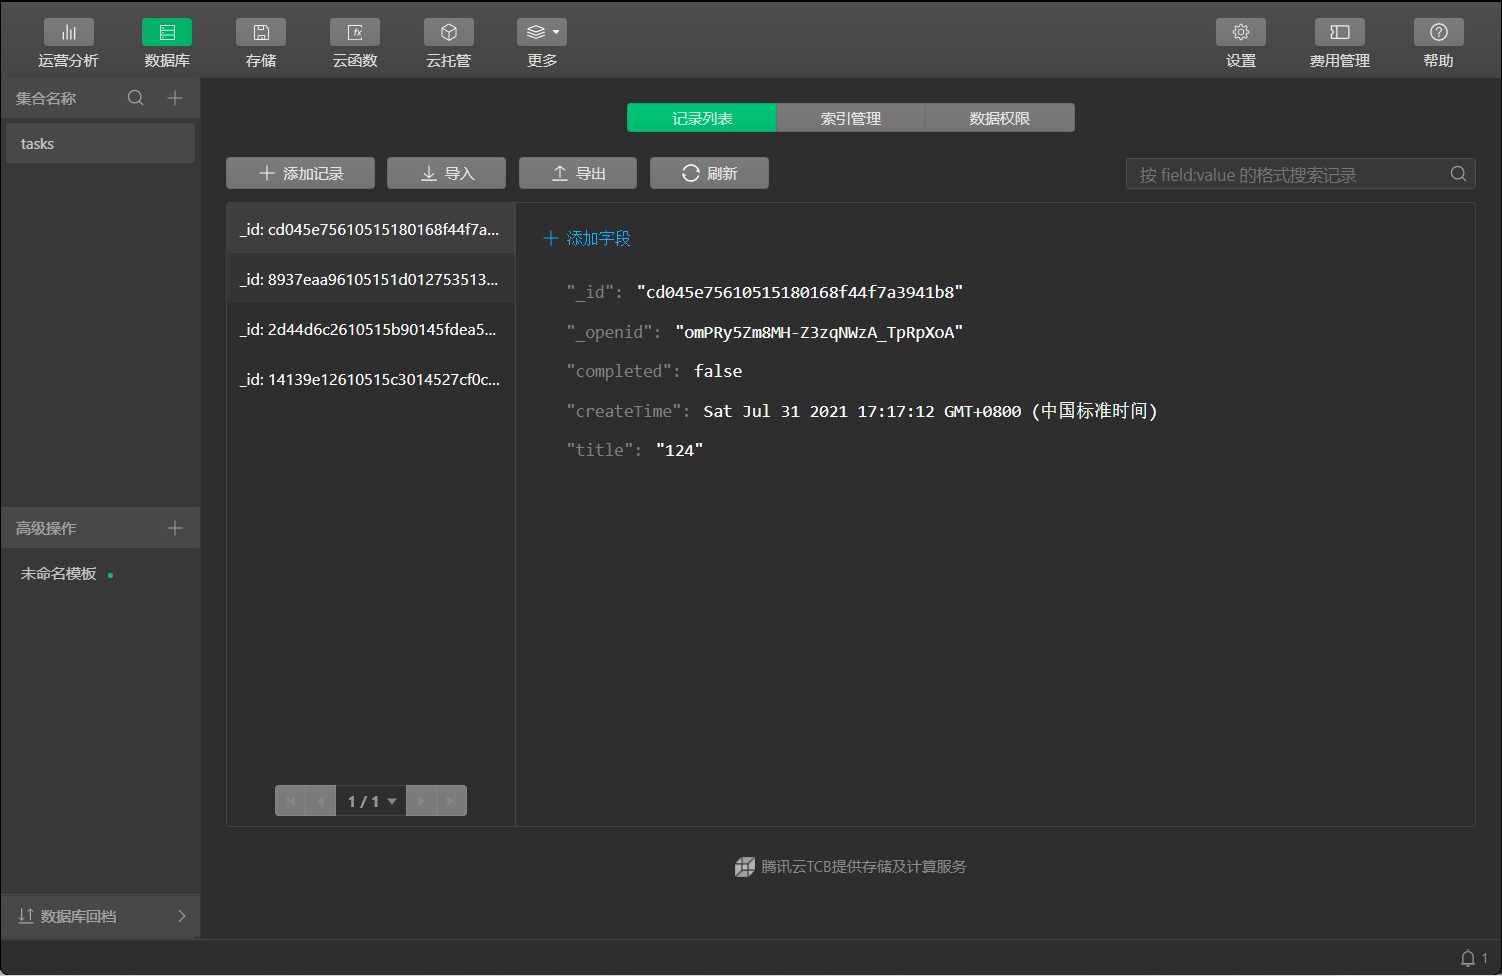Open the 运营分析 analytics icon
1502x976 pixels.
click(x=68, y=32)
